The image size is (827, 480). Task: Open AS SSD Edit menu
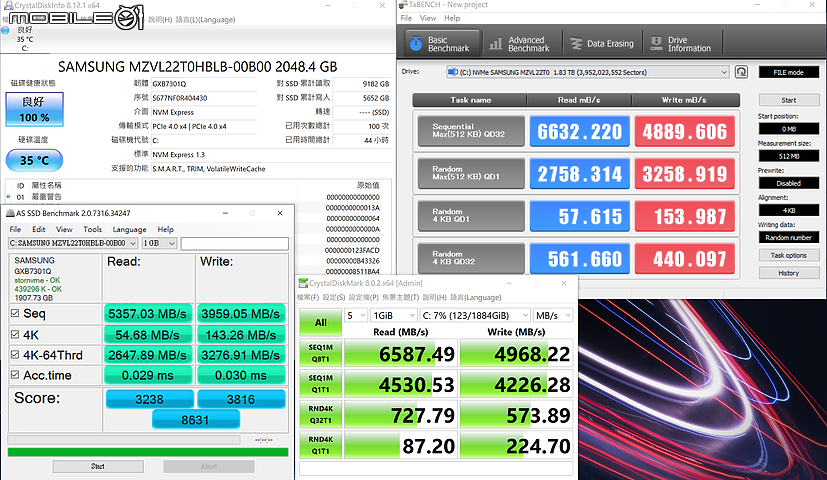[39, 229]
